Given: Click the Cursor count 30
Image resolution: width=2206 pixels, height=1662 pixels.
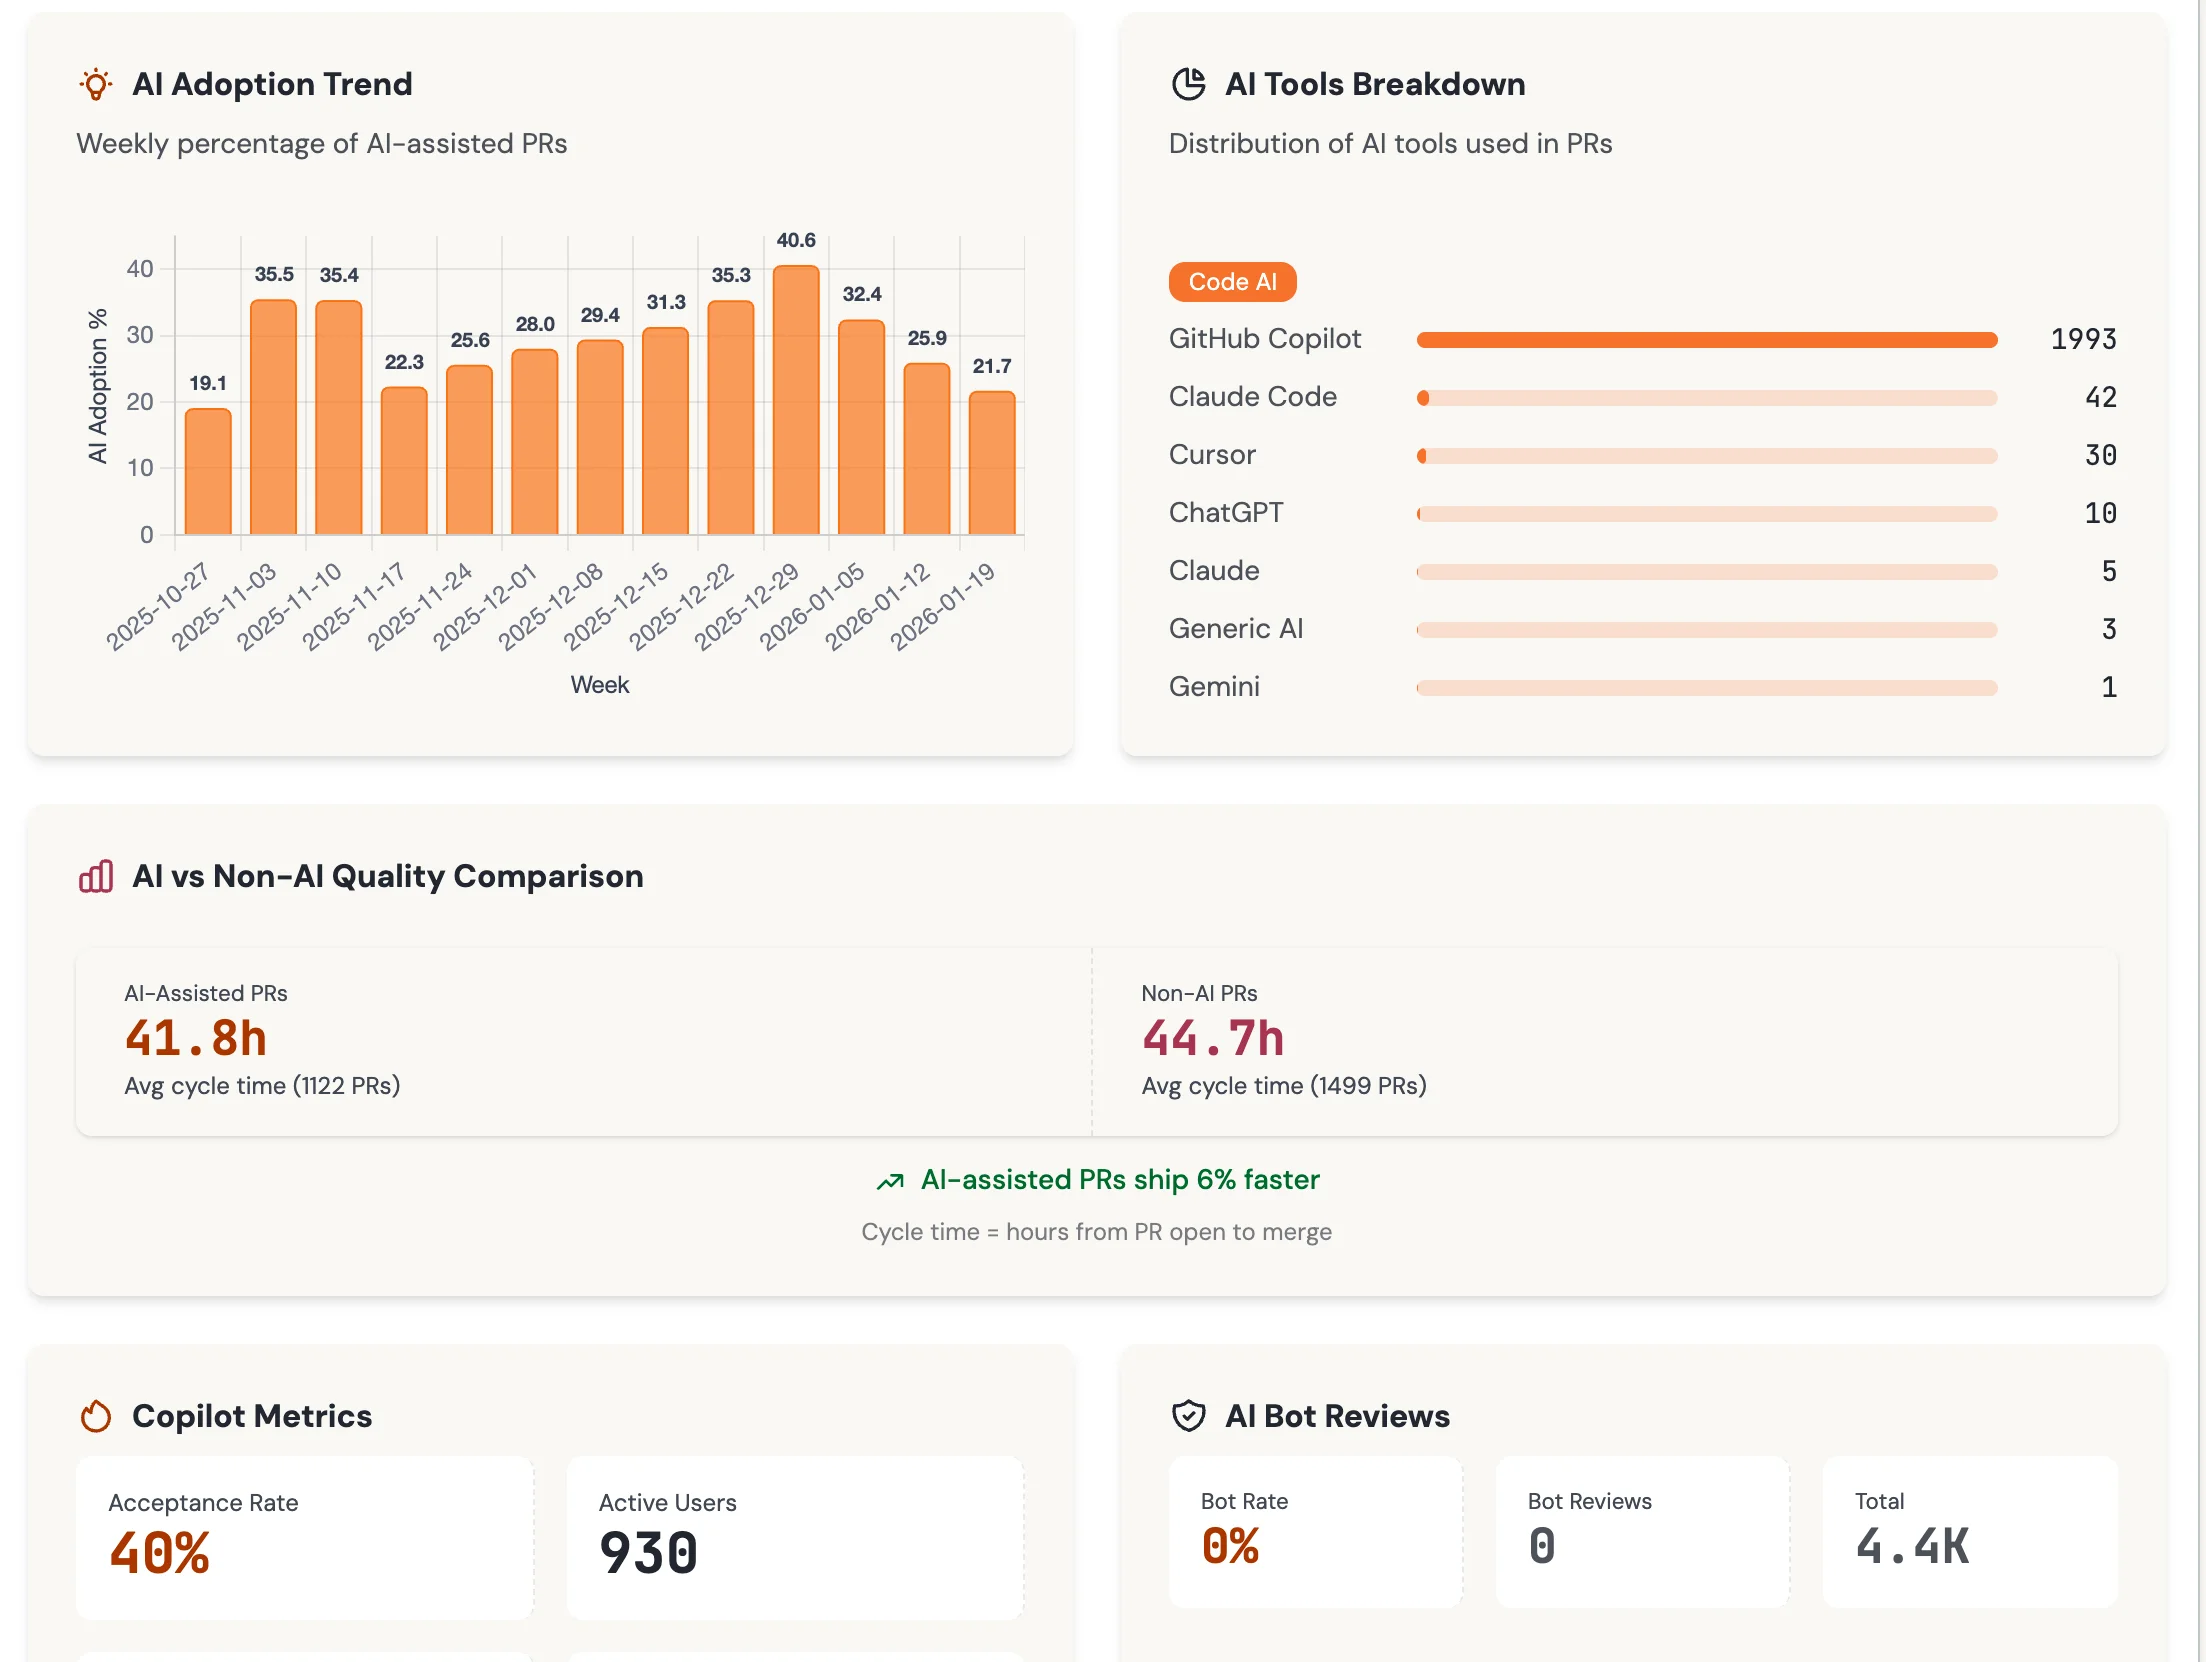Looking at the screenshot, I should (x=2100, y=455).
